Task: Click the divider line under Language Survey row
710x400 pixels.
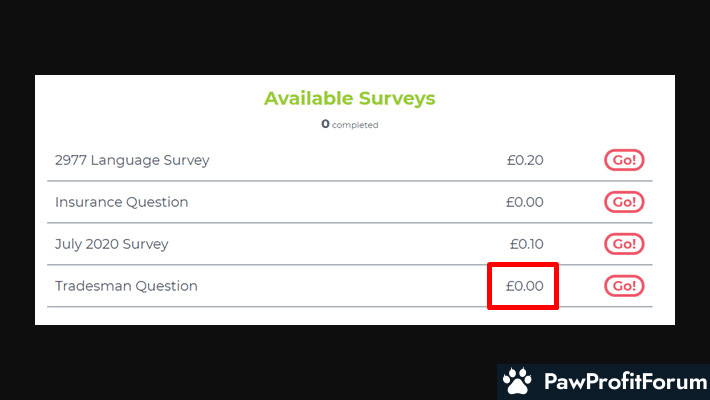Action: coord(350,181)
